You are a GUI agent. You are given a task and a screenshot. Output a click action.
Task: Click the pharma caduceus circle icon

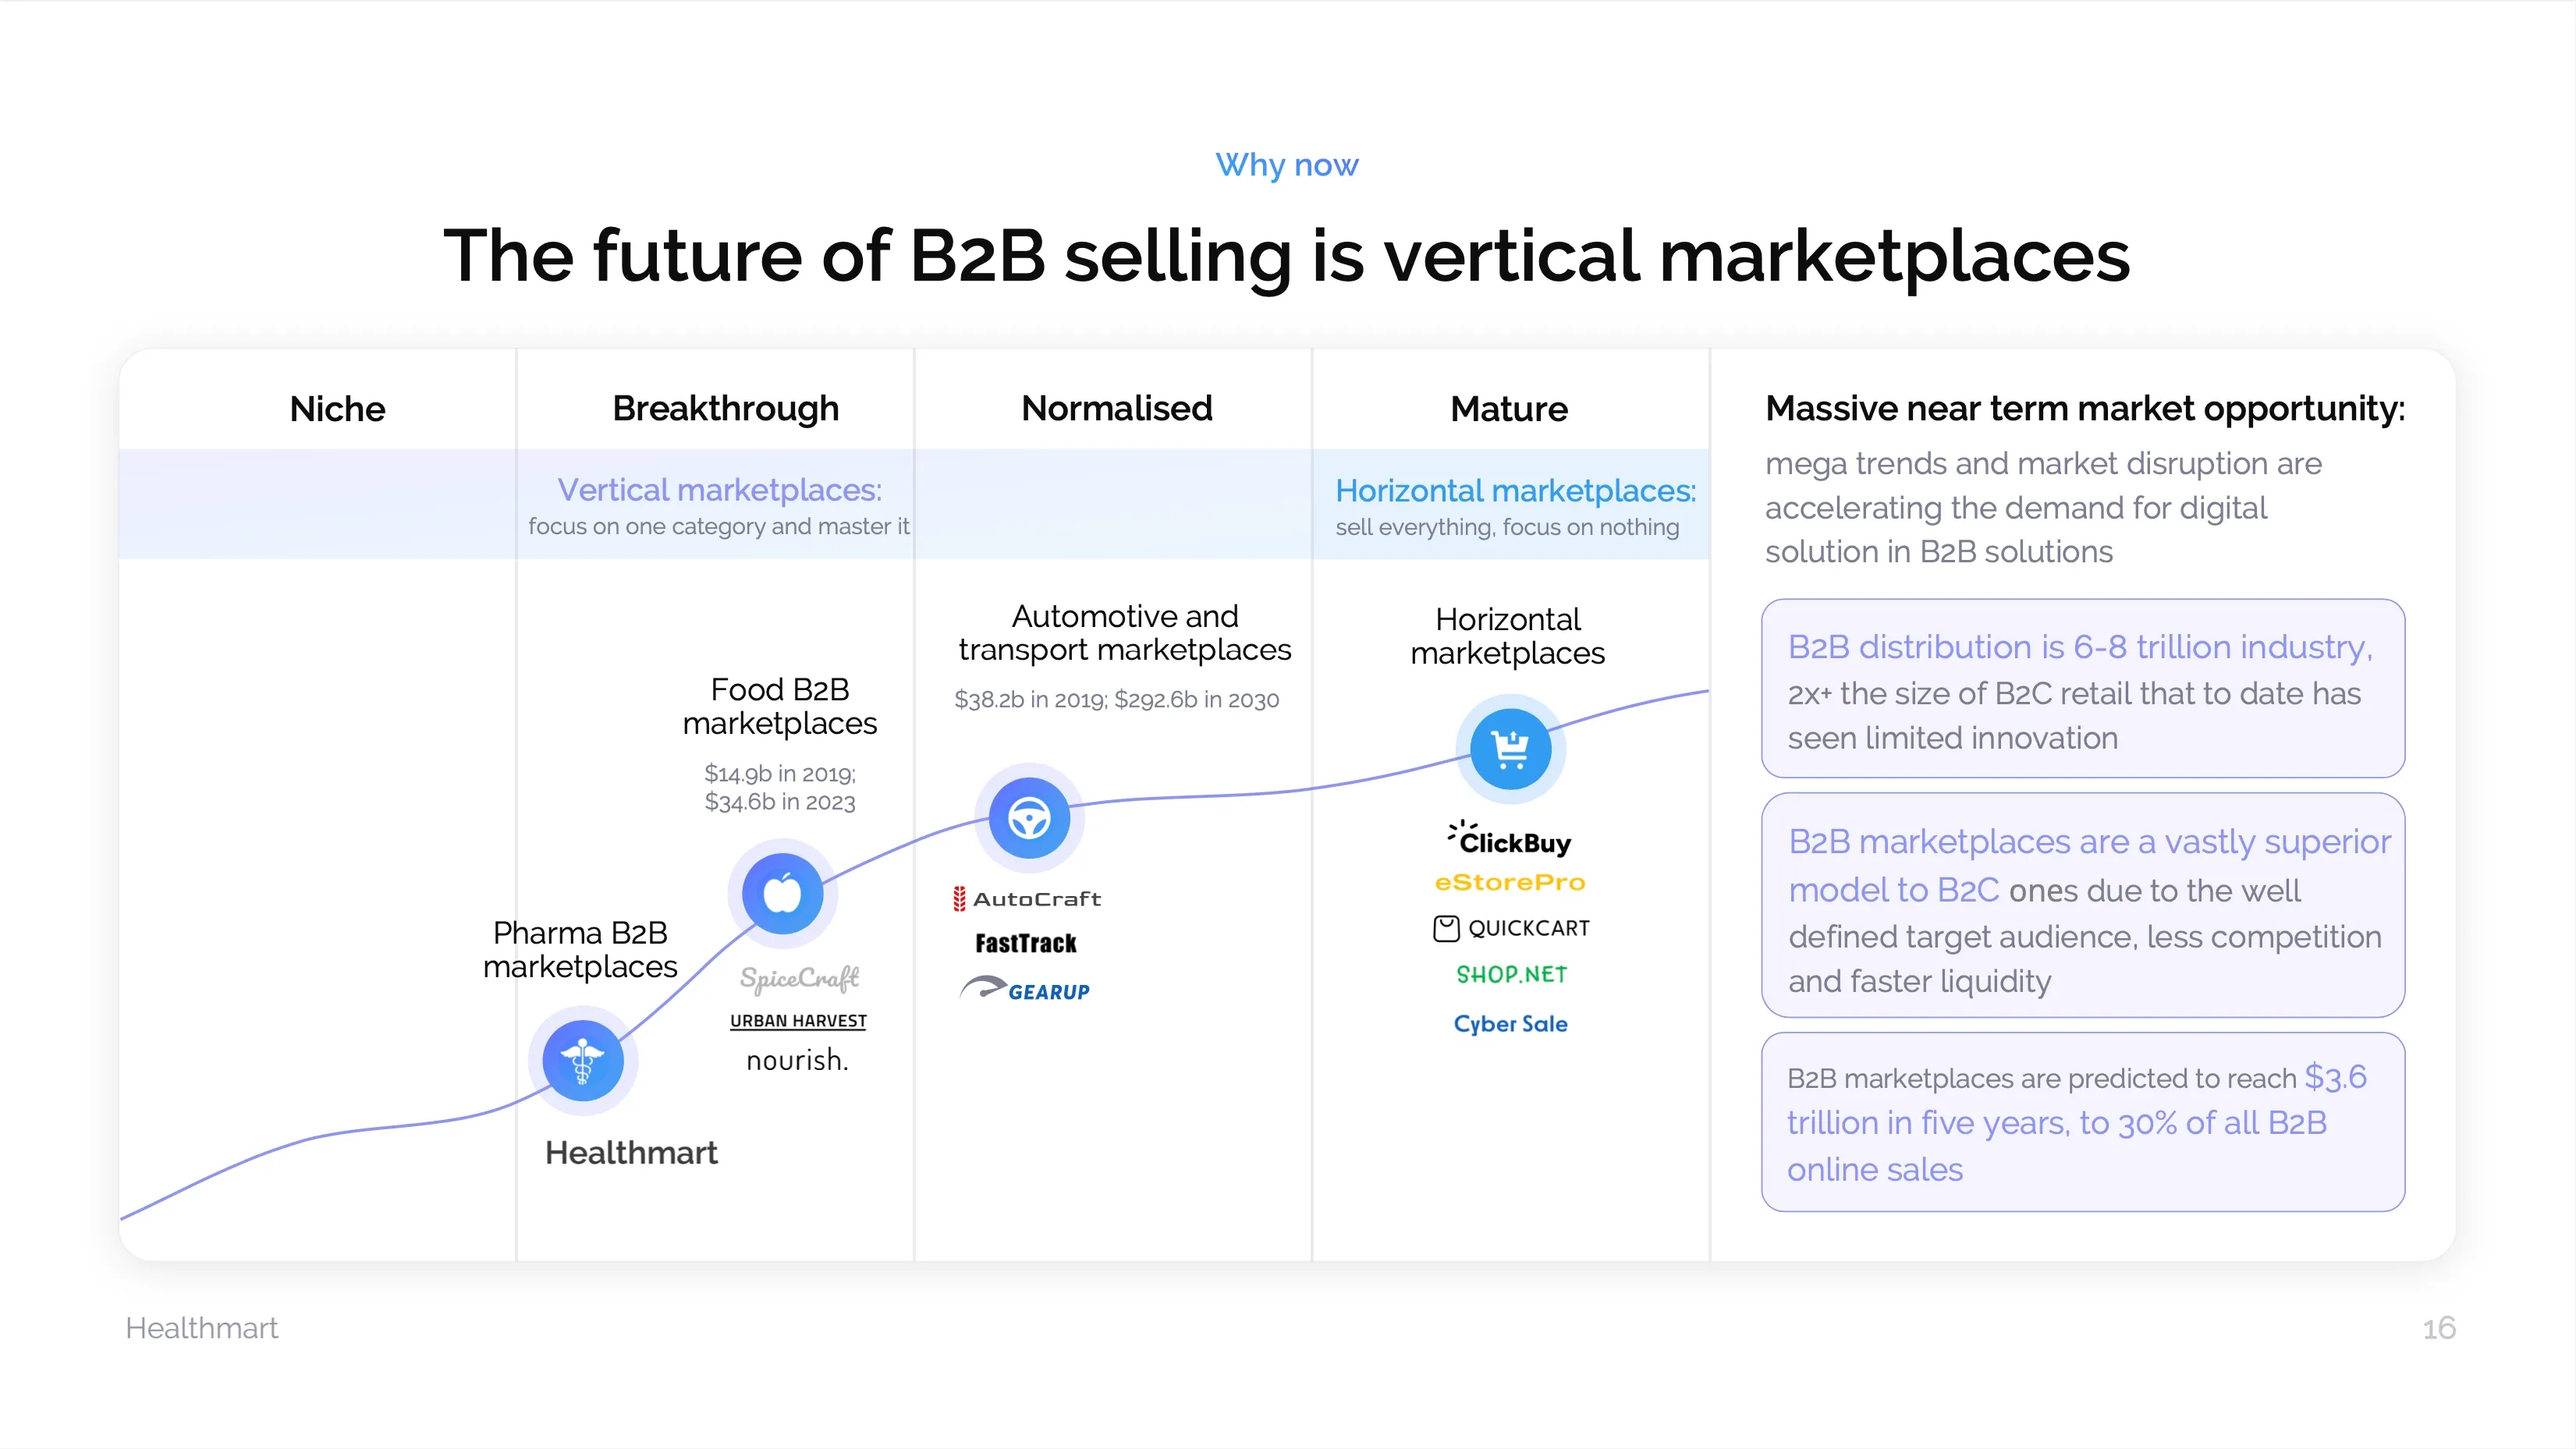click(x=582, y=1060)
